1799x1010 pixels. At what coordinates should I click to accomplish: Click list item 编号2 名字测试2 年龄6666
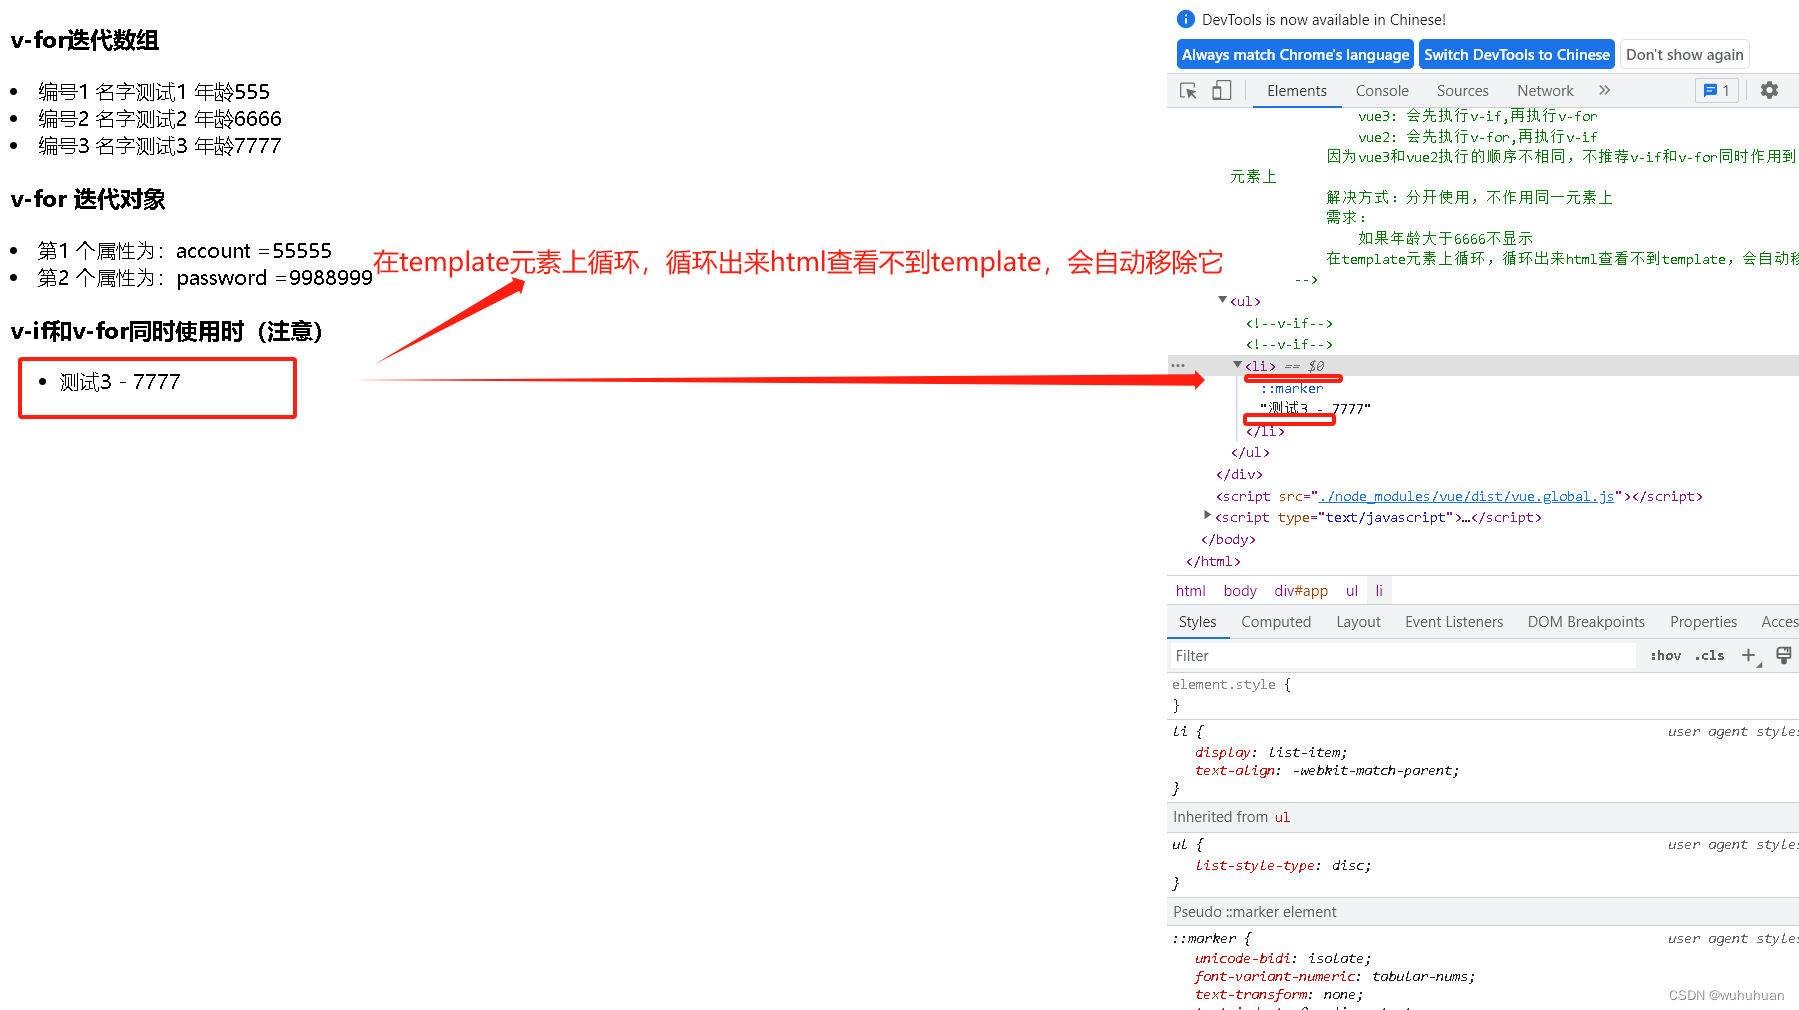160,119
